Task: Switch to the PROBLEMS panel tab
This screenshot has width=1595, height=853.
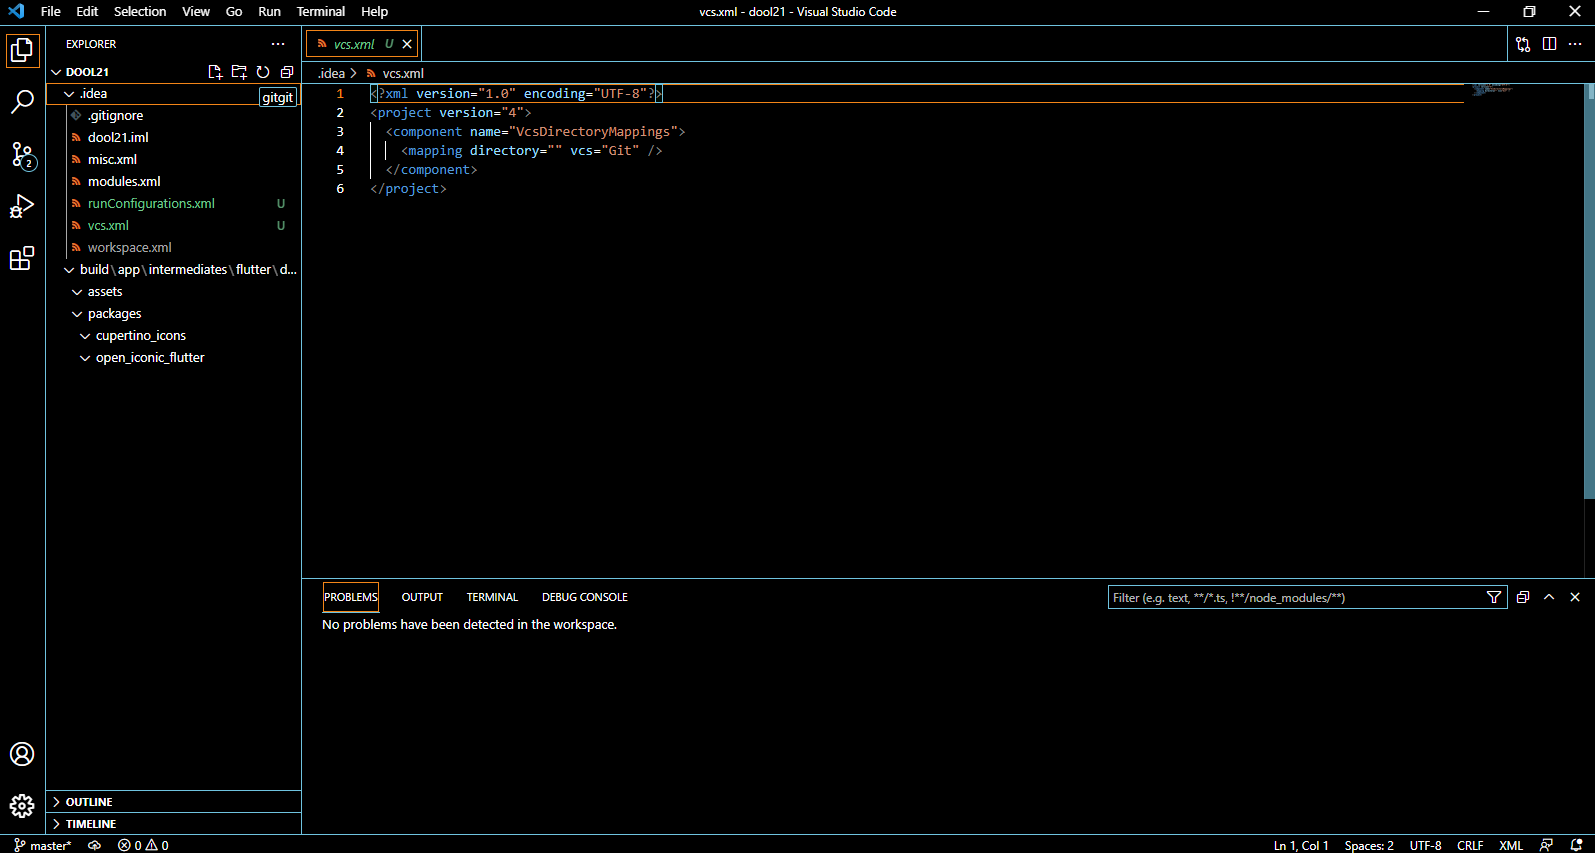Action: pyautogui.click(x=351, y=597)
